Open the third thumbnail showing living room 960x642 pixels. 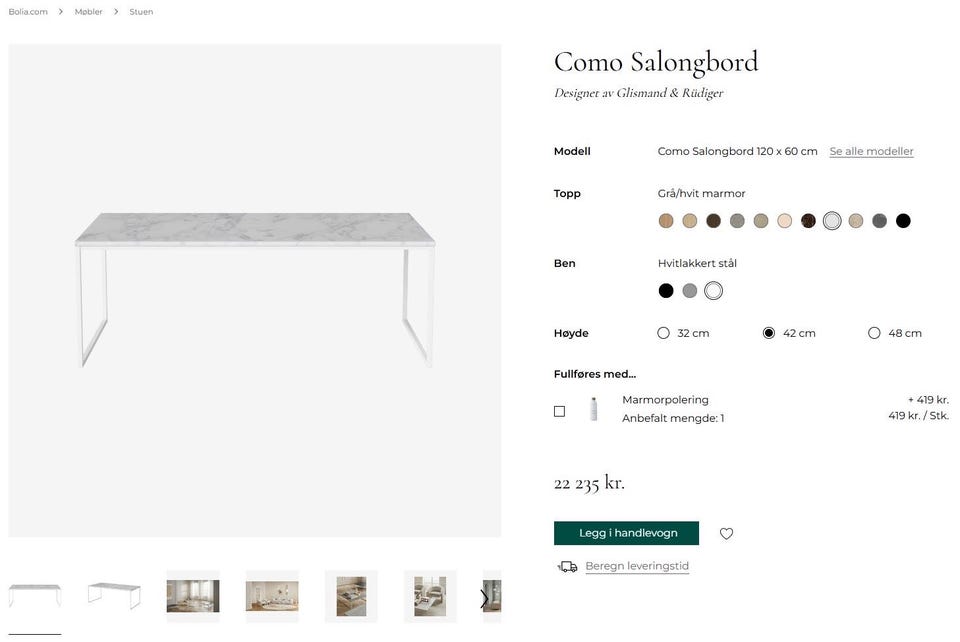tap(193, 596)
